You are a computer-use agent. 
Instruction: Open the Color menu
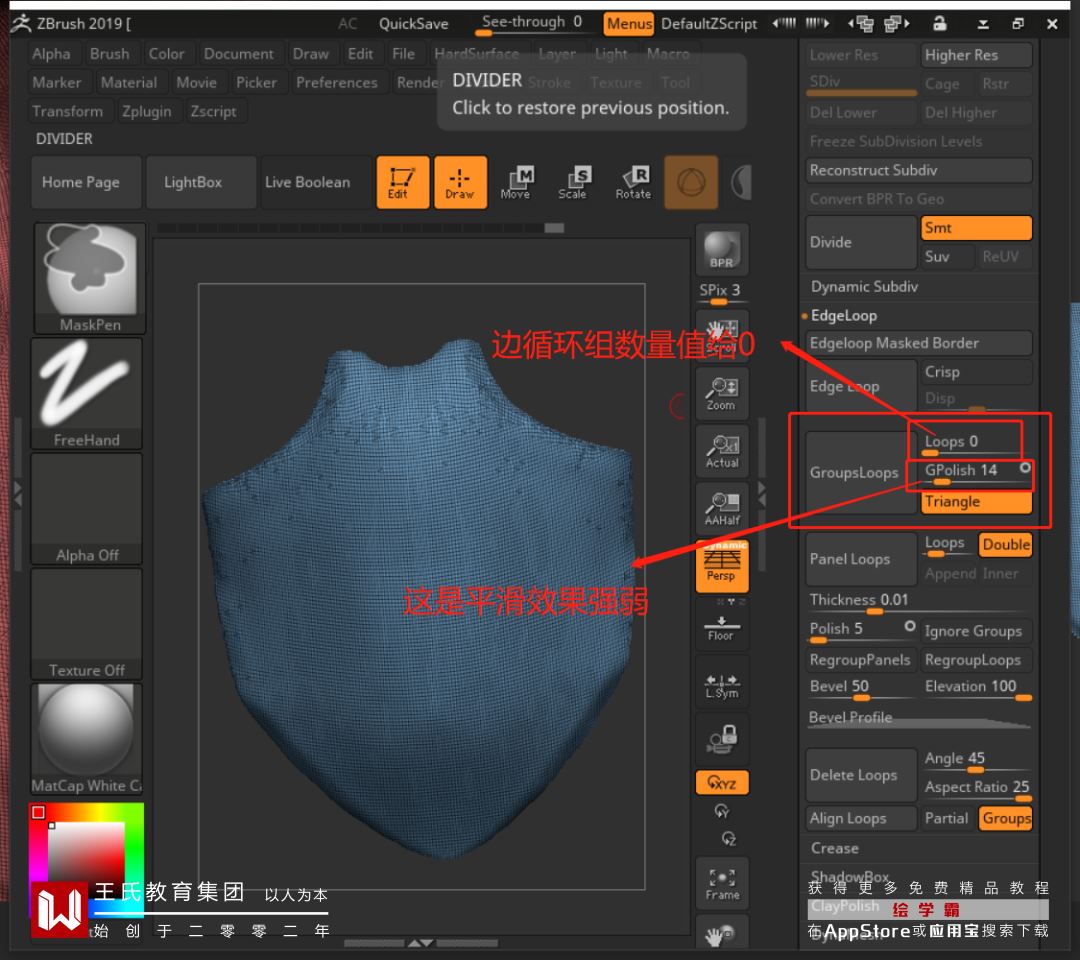coord(166,54)
